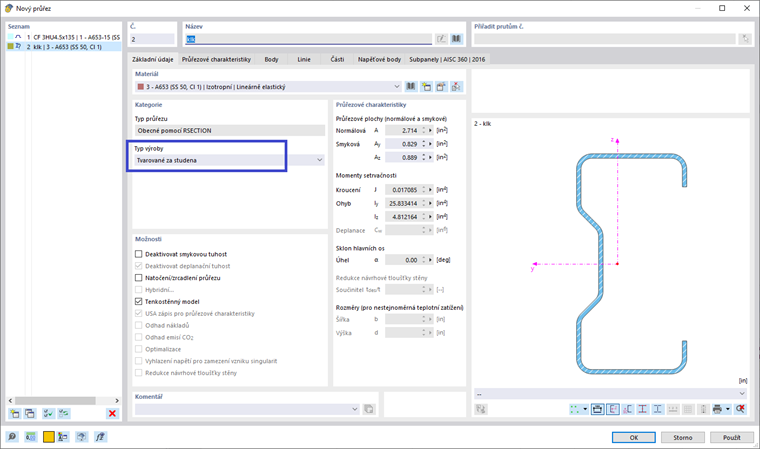Create a new material with the star icon
Viewport: 760px width, 449px height.
(426, 87)
